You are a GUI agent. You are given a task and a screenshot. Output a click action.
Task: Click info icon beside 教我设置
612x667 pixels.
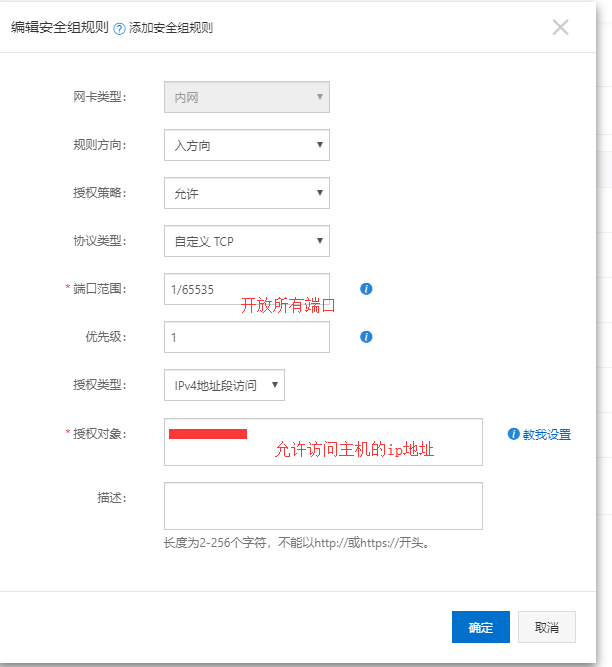513,434
